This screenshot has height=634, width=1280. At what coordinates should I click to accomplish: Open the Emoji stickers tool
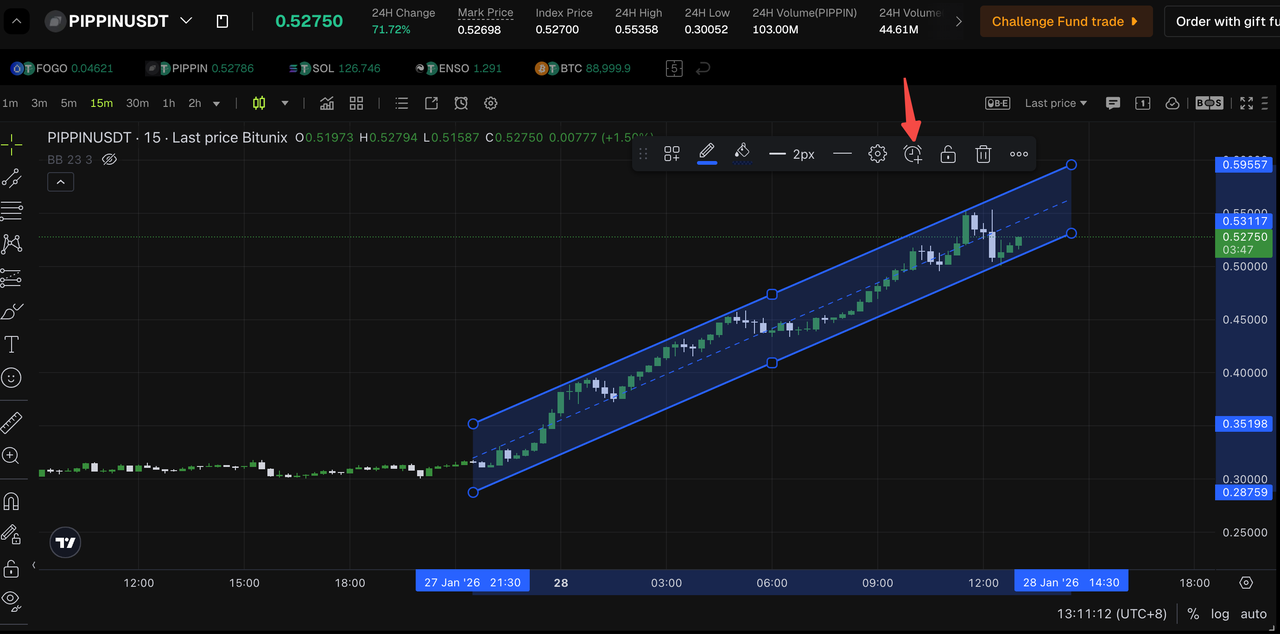point(13,377)
